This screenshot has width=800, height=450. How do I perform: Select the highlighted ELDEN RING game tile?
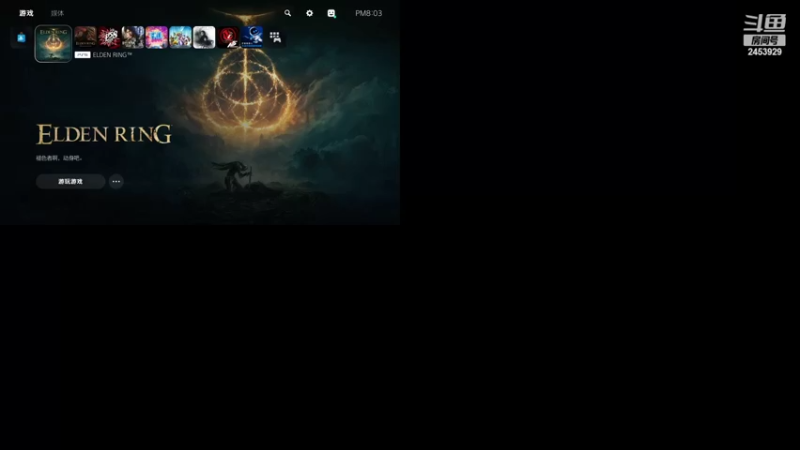coord(53,43)
